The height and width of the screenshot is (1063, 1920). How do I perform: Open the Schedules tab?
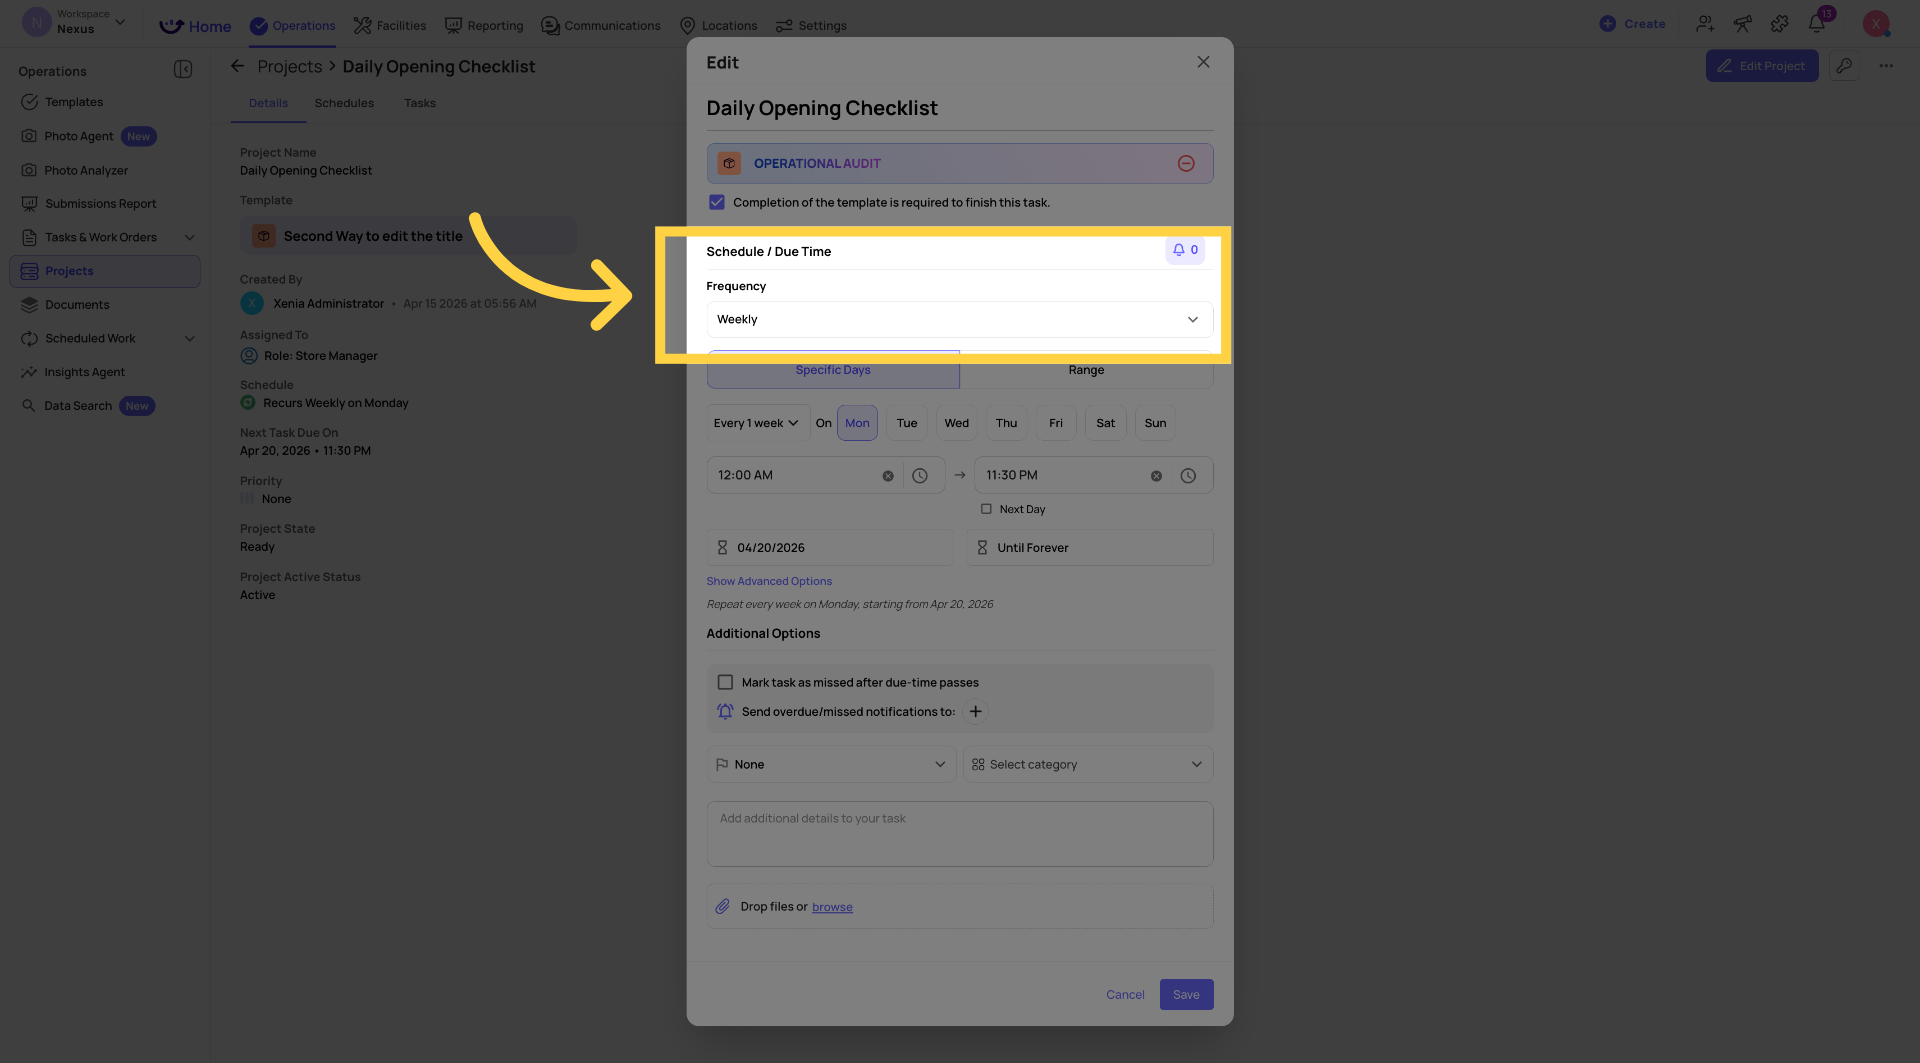point(344,103)
